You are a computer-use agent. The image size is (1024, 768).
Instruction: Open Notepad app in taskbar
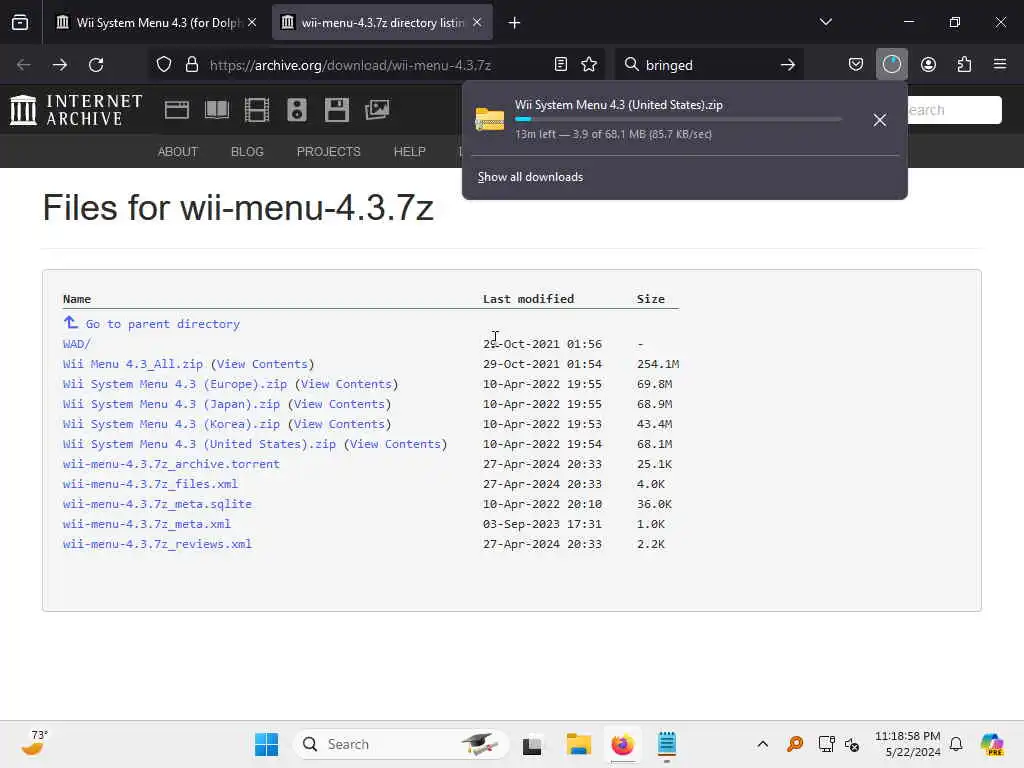[667, 744]
